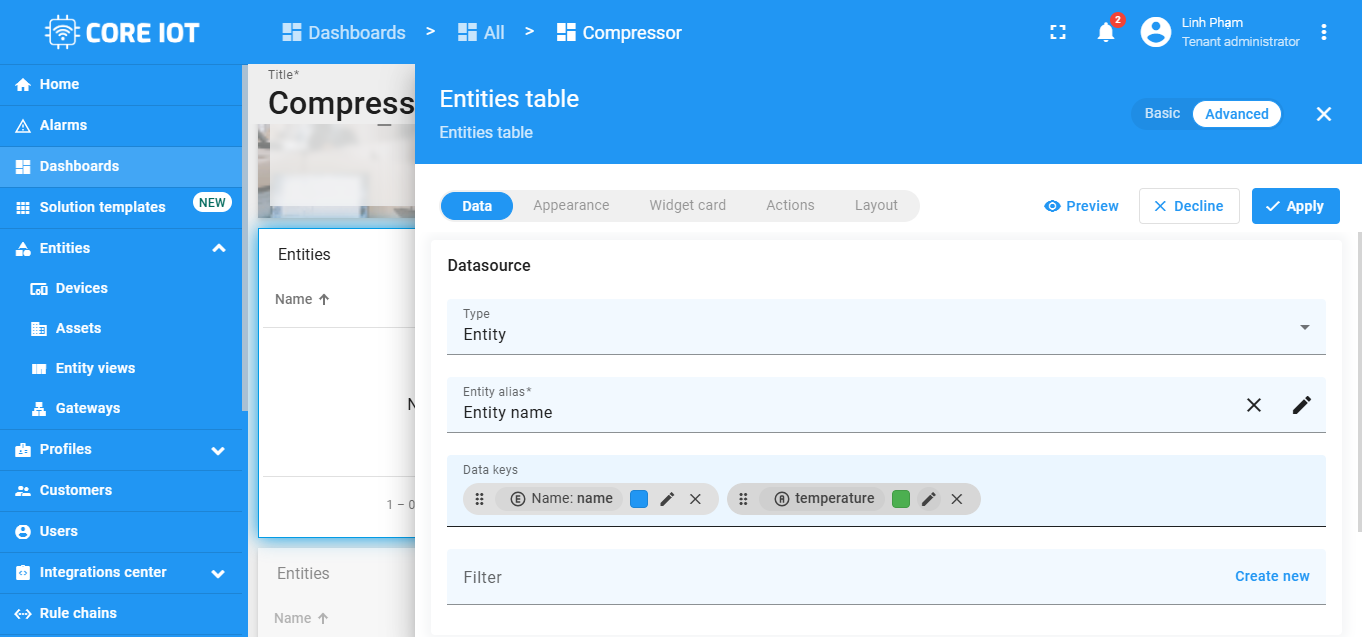Select the Layout tab
1362x637 pixels.
pyautogui.click(x=876, y=205)
